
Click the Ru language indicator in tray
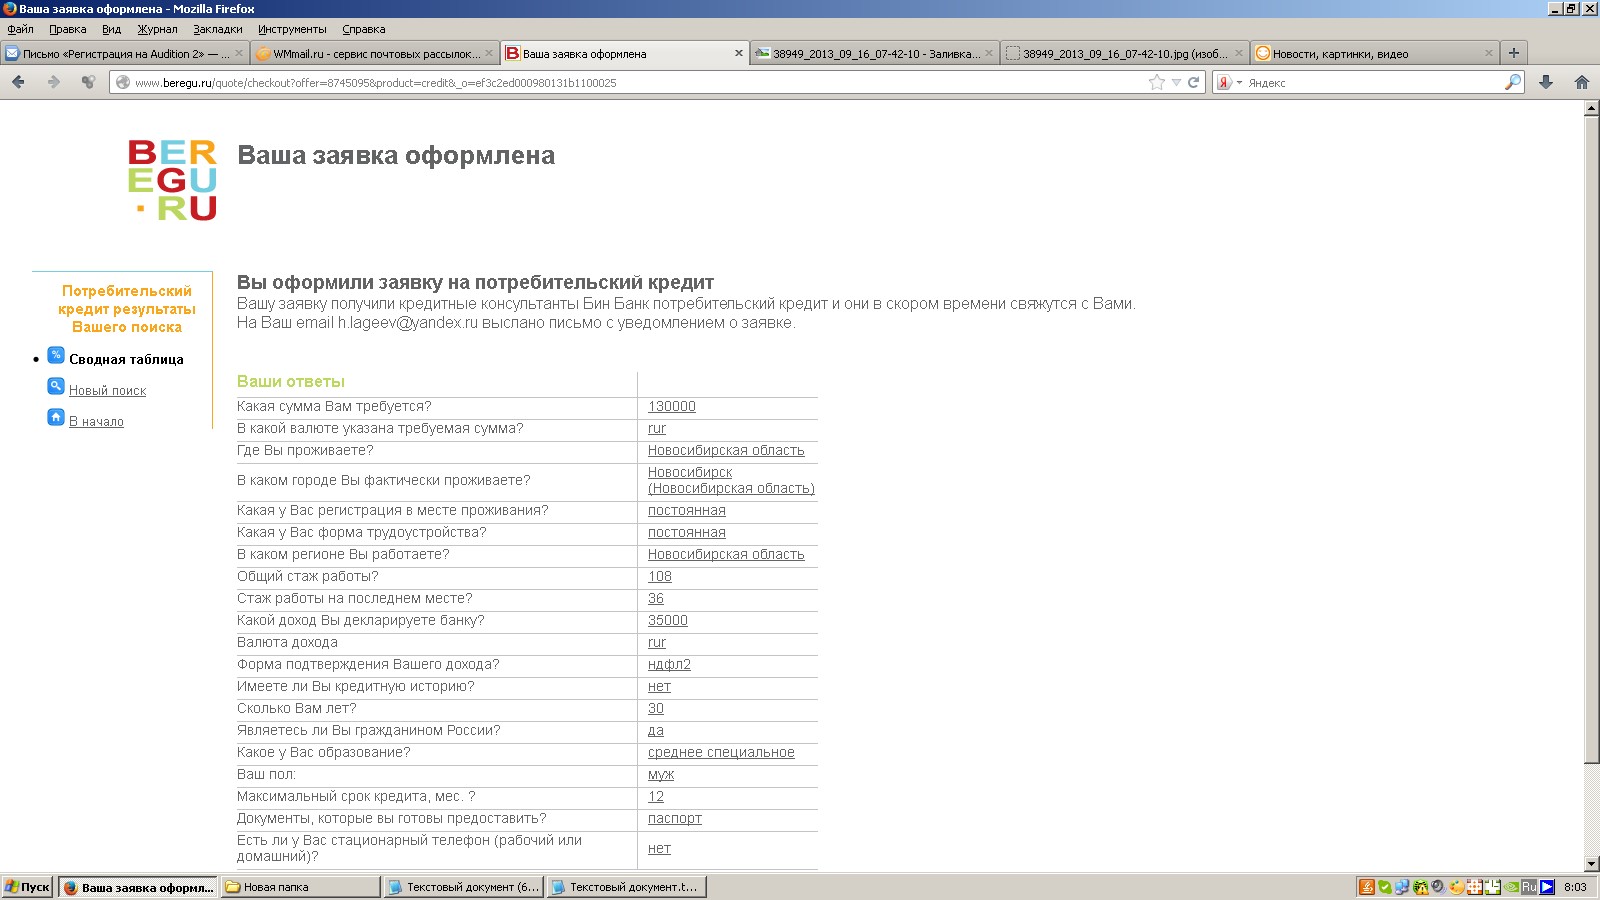(1529, 887)
